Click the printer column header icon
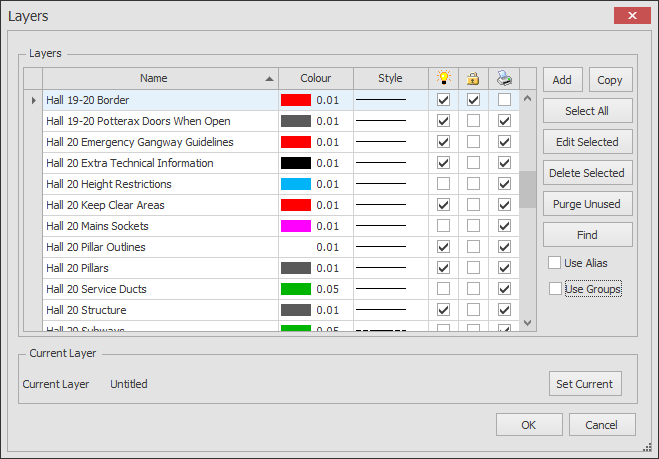The image size is (659, 459). point(504,78)
